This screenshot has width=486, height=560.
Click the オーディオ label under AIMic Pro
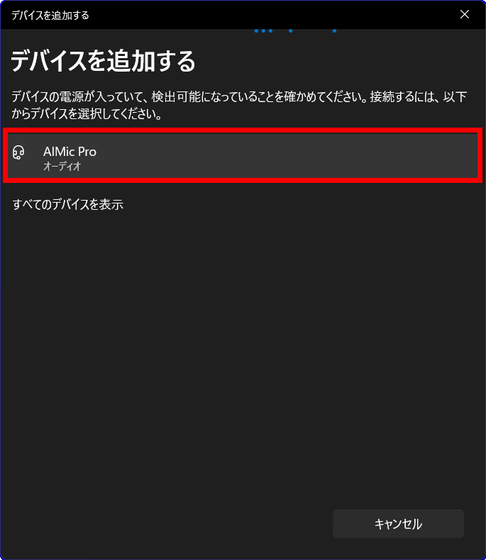pos(62,166)
